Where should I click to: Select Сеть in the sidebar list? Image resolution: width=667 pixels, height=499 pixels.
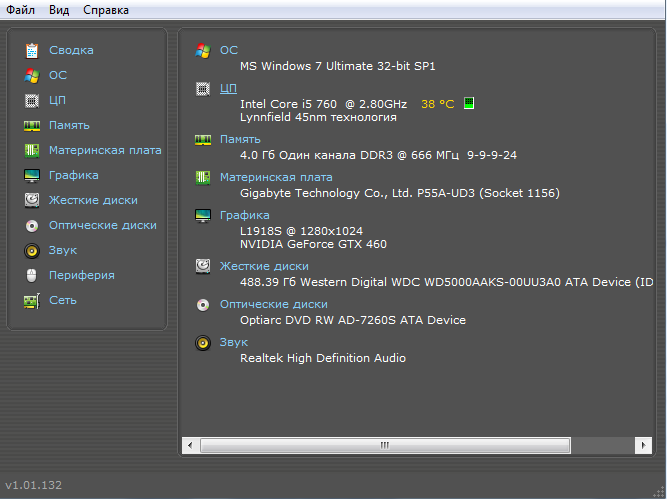pyautogui.click(x=62, y=300)
